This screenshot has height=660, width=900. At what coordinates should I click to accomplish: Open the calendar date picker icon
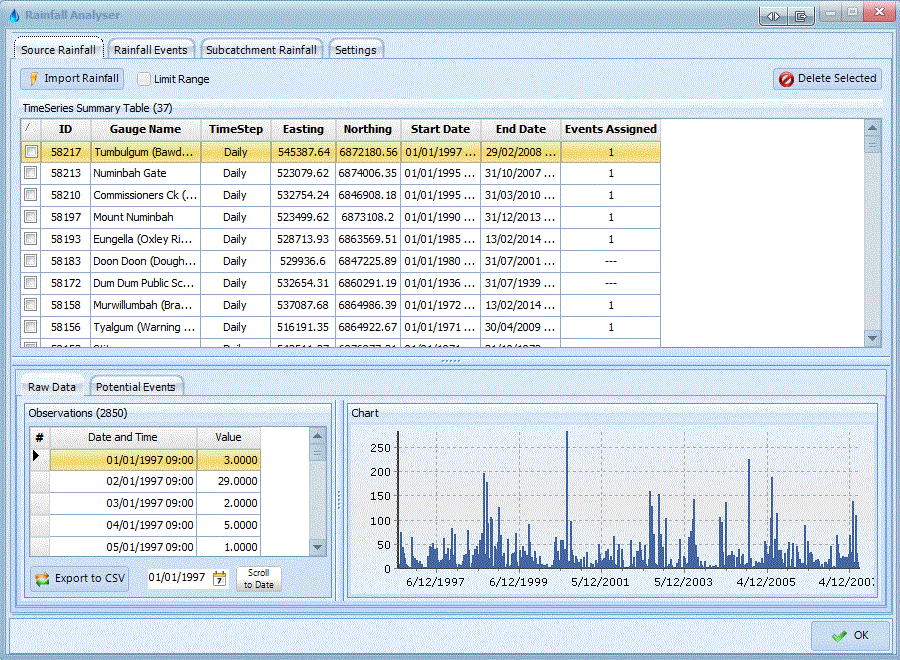219,578
